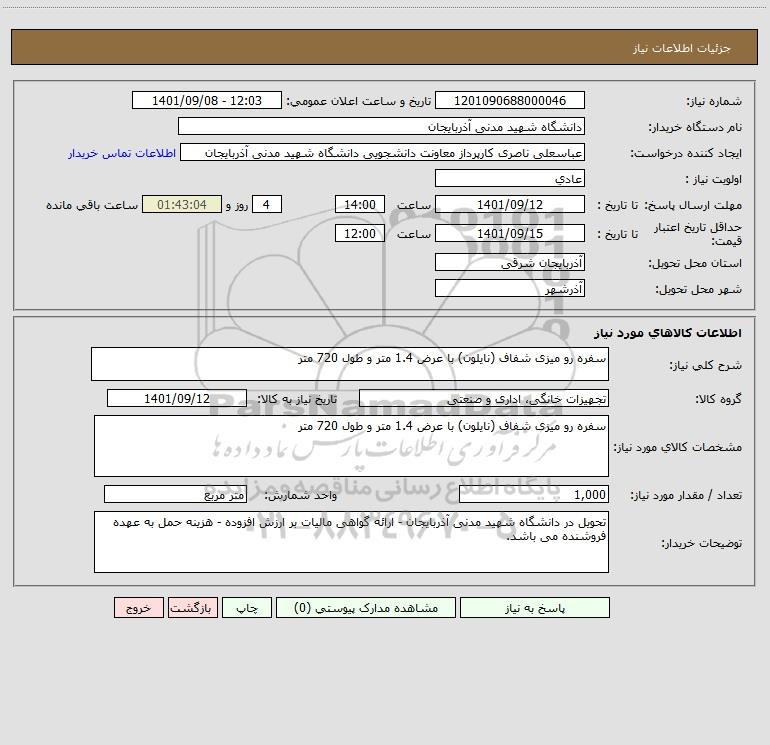
Task: Click price validity date 1401/09/15
Action: 510,233
